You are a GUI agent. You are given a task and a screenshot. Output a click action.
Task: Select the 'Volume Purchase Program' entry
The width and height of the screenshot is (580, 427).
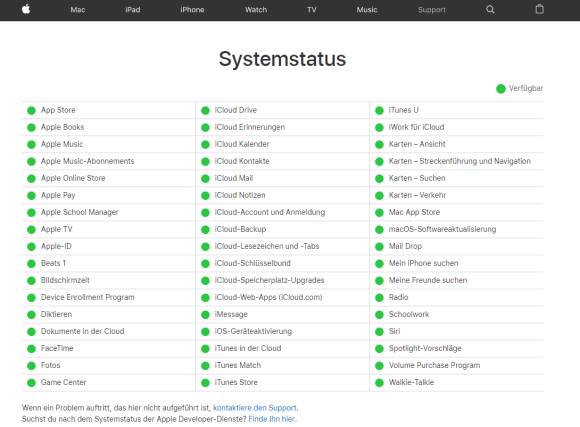434,365
